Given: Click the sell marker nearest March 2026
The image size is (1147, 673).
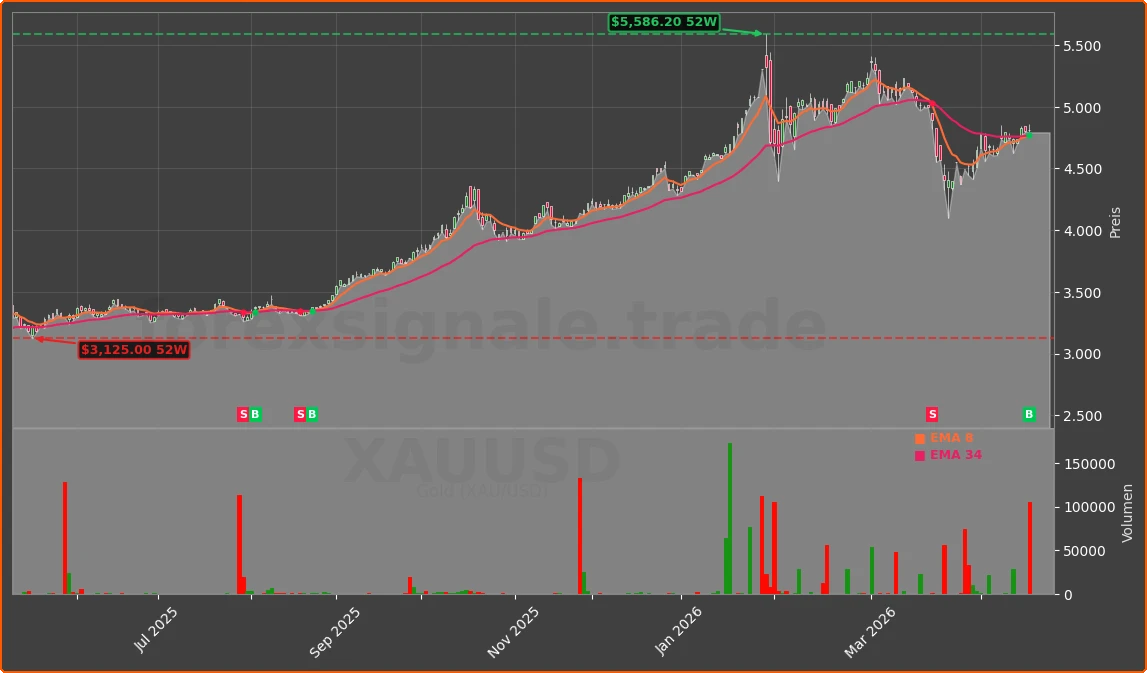Looking at the screenshot, I should pos(932,415).
